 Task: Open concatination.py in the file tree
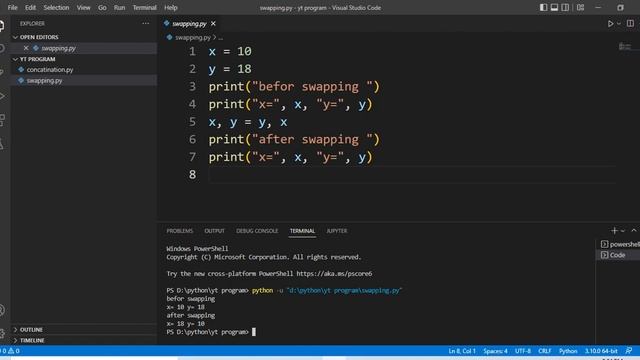point(50,70)
